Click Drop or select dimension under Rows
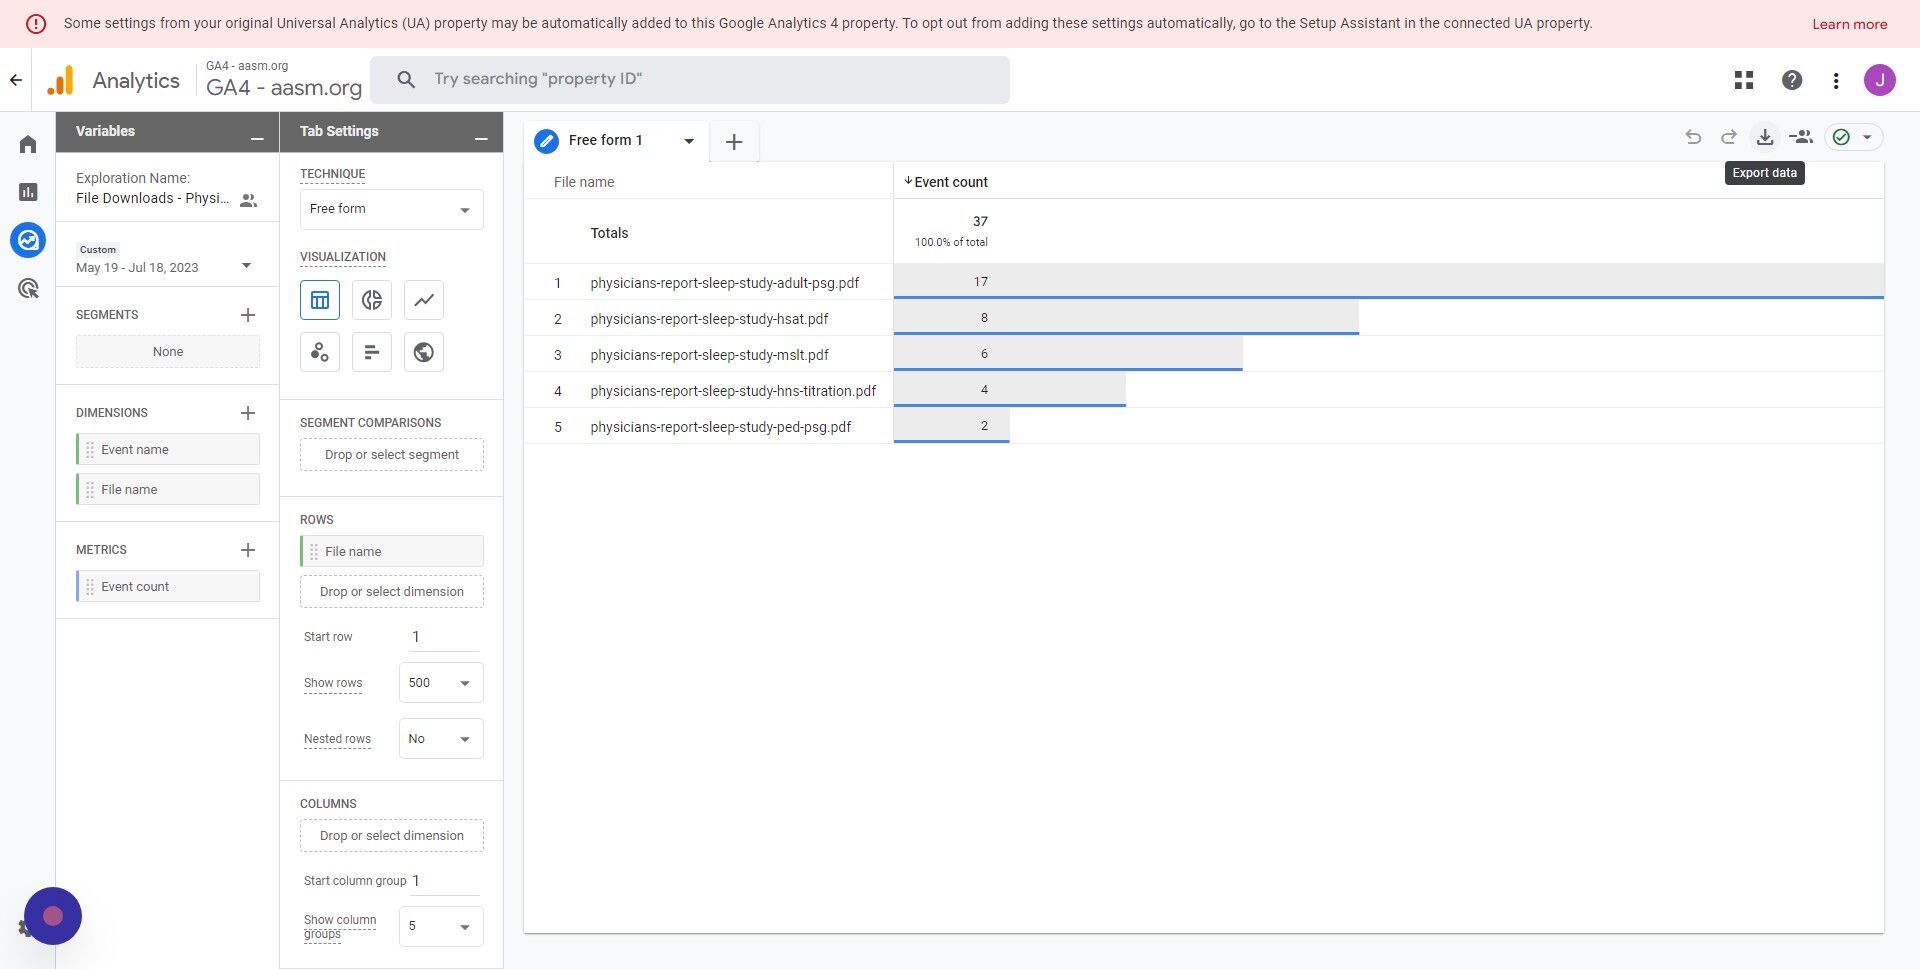The height and width of the screenshot is (969, 1920). (392, 591)
